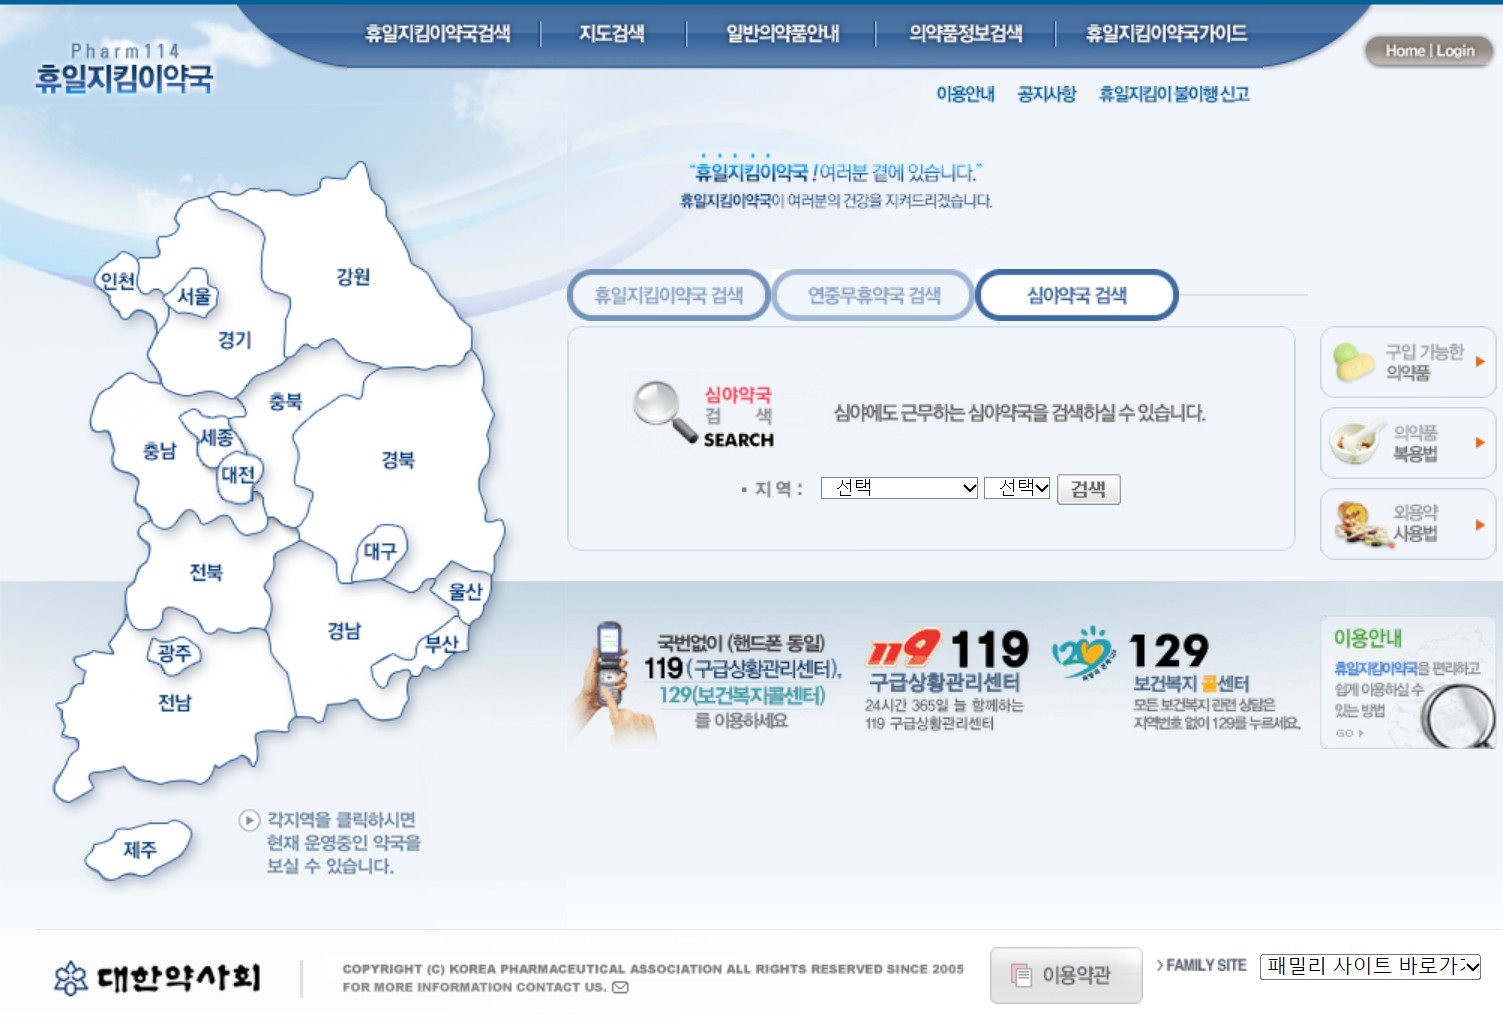Select 충남 region on the map
This screenshot has height=1022, width=1503.
click(159, 451)
